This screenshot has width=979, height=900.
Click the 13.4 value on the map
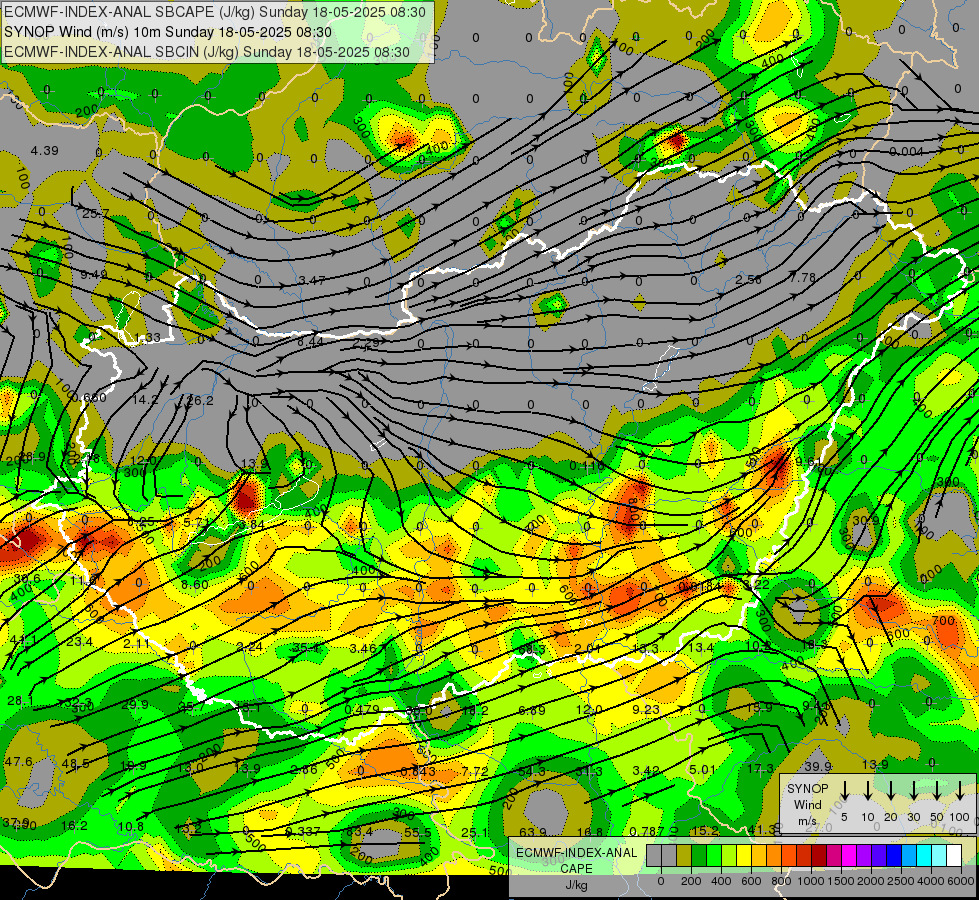click(701, 648)
